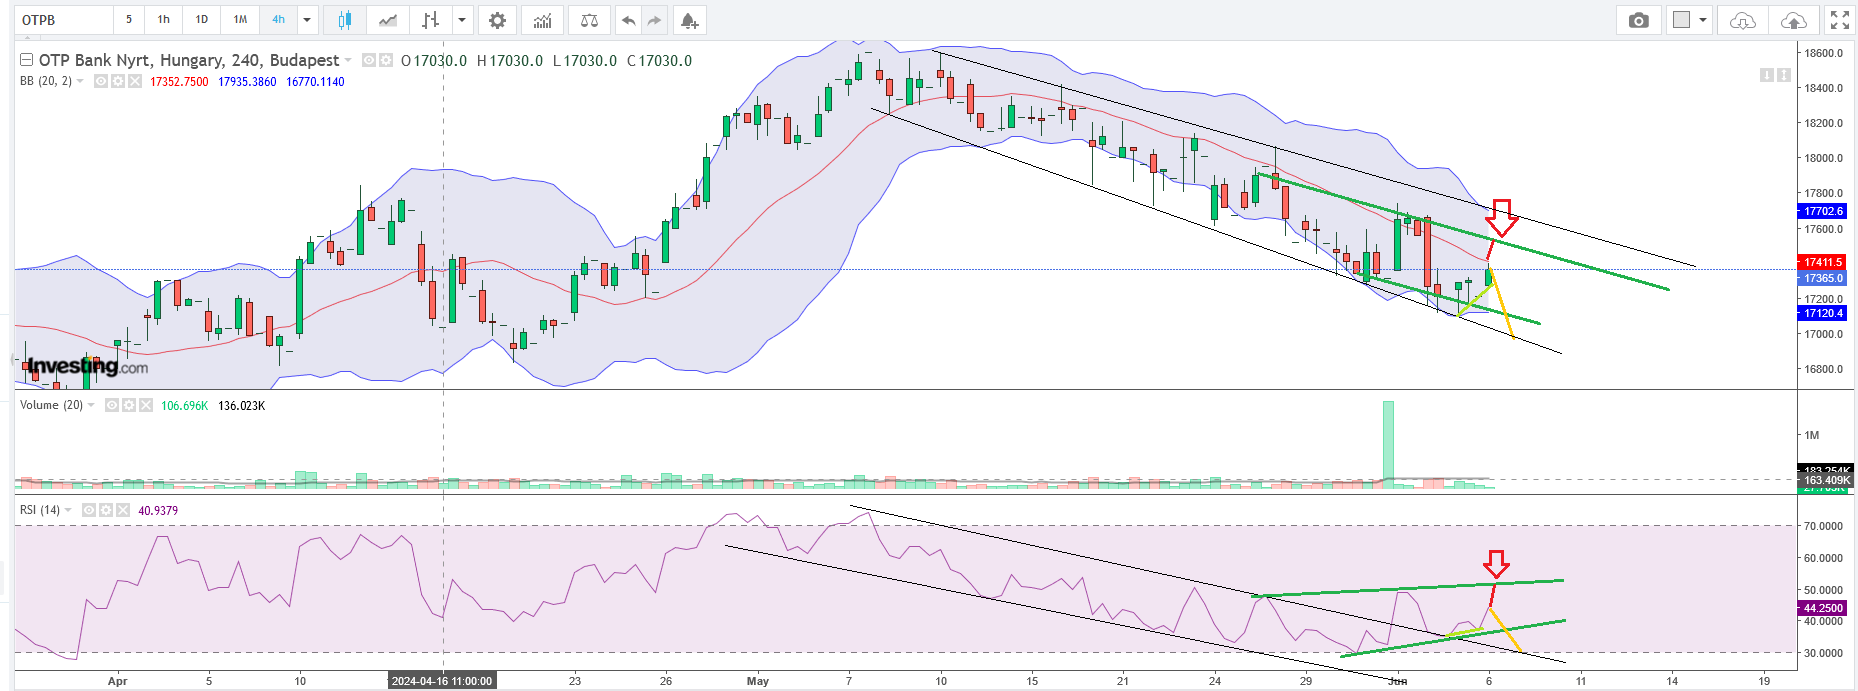Collapse the OTP Bank legend box
Viewport: 1858px width, 691px height.
point(27,60)
